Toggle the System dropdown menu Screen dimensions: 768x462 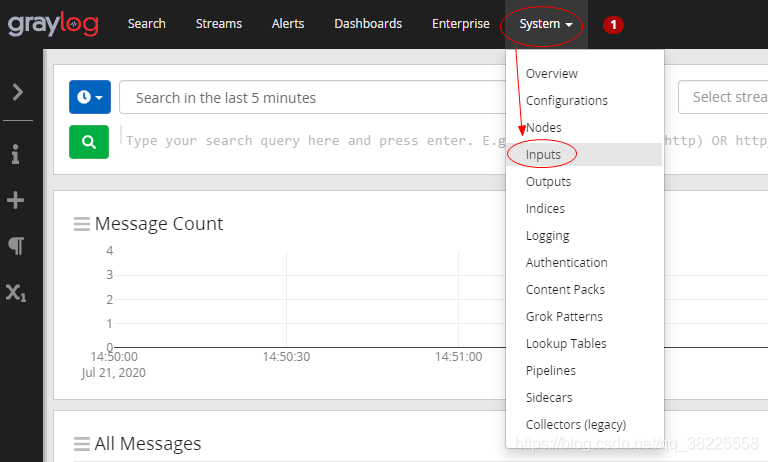546,24
